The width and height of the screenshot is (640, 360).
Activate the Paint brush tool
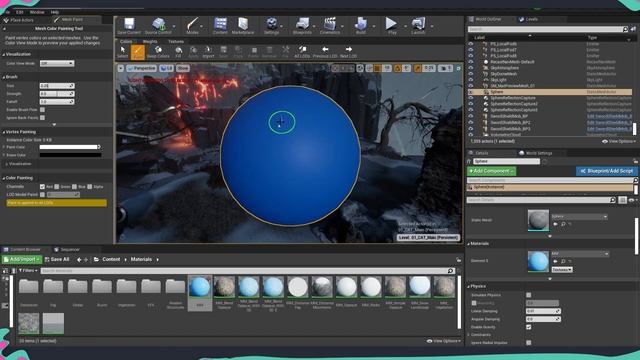pyautogui.click(x=138, y=52)
